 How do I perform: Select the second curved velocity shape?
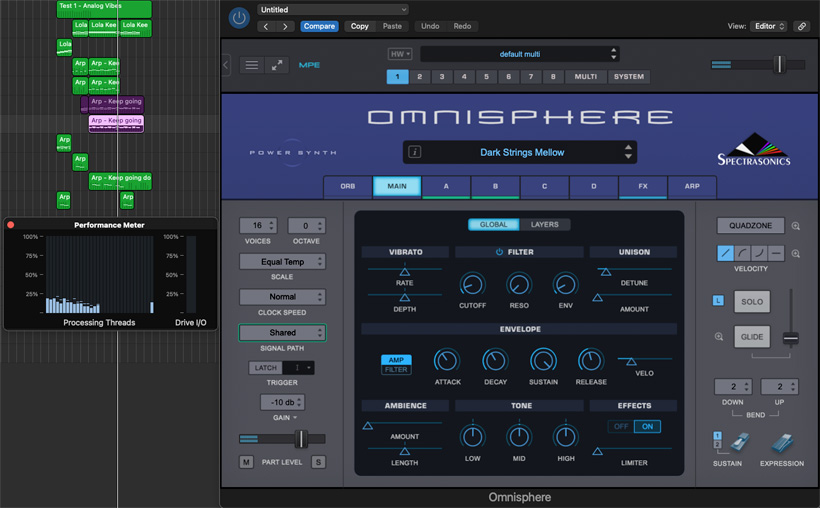click(x=742, y=253)
